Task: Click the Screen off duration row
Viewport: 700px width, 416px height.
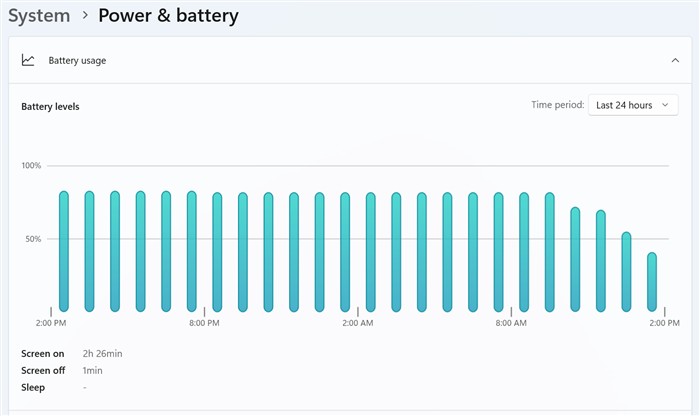Action: [x=62, y=370]
